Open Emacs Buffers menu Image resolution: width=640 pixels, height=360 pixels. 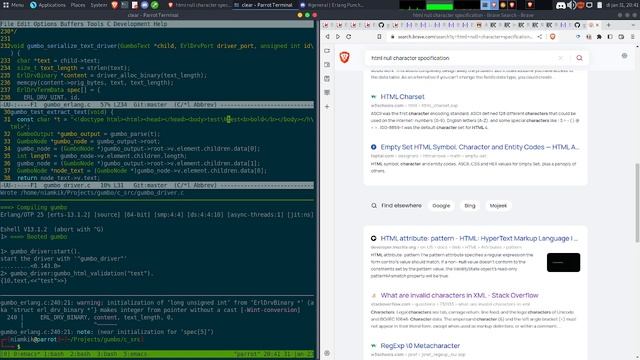72,24
